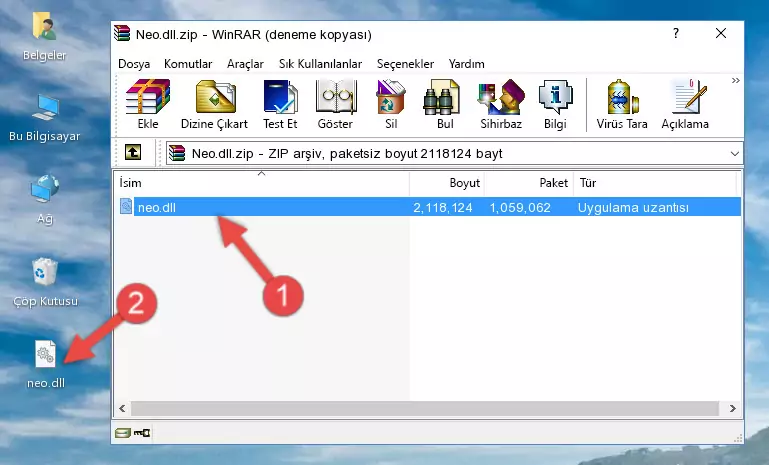Screen dimensions: 769x465
Task: Open the Yardım menu
Action: tap(466, 64)
